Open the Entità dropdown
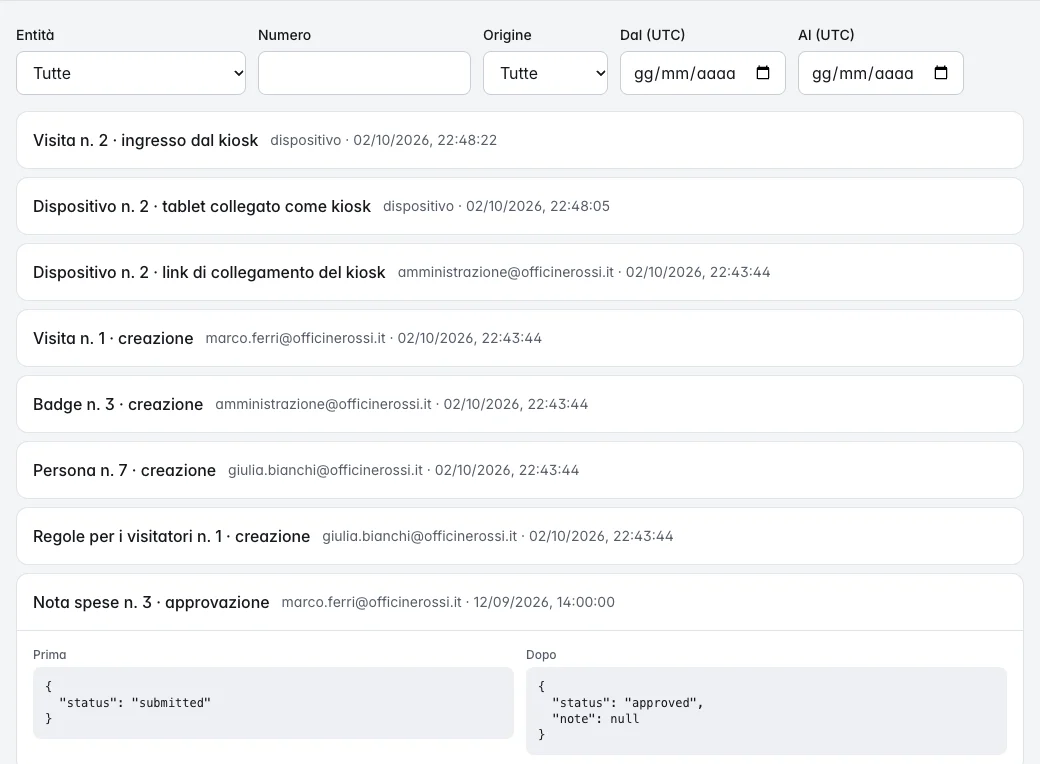 (x=131, y=73)
